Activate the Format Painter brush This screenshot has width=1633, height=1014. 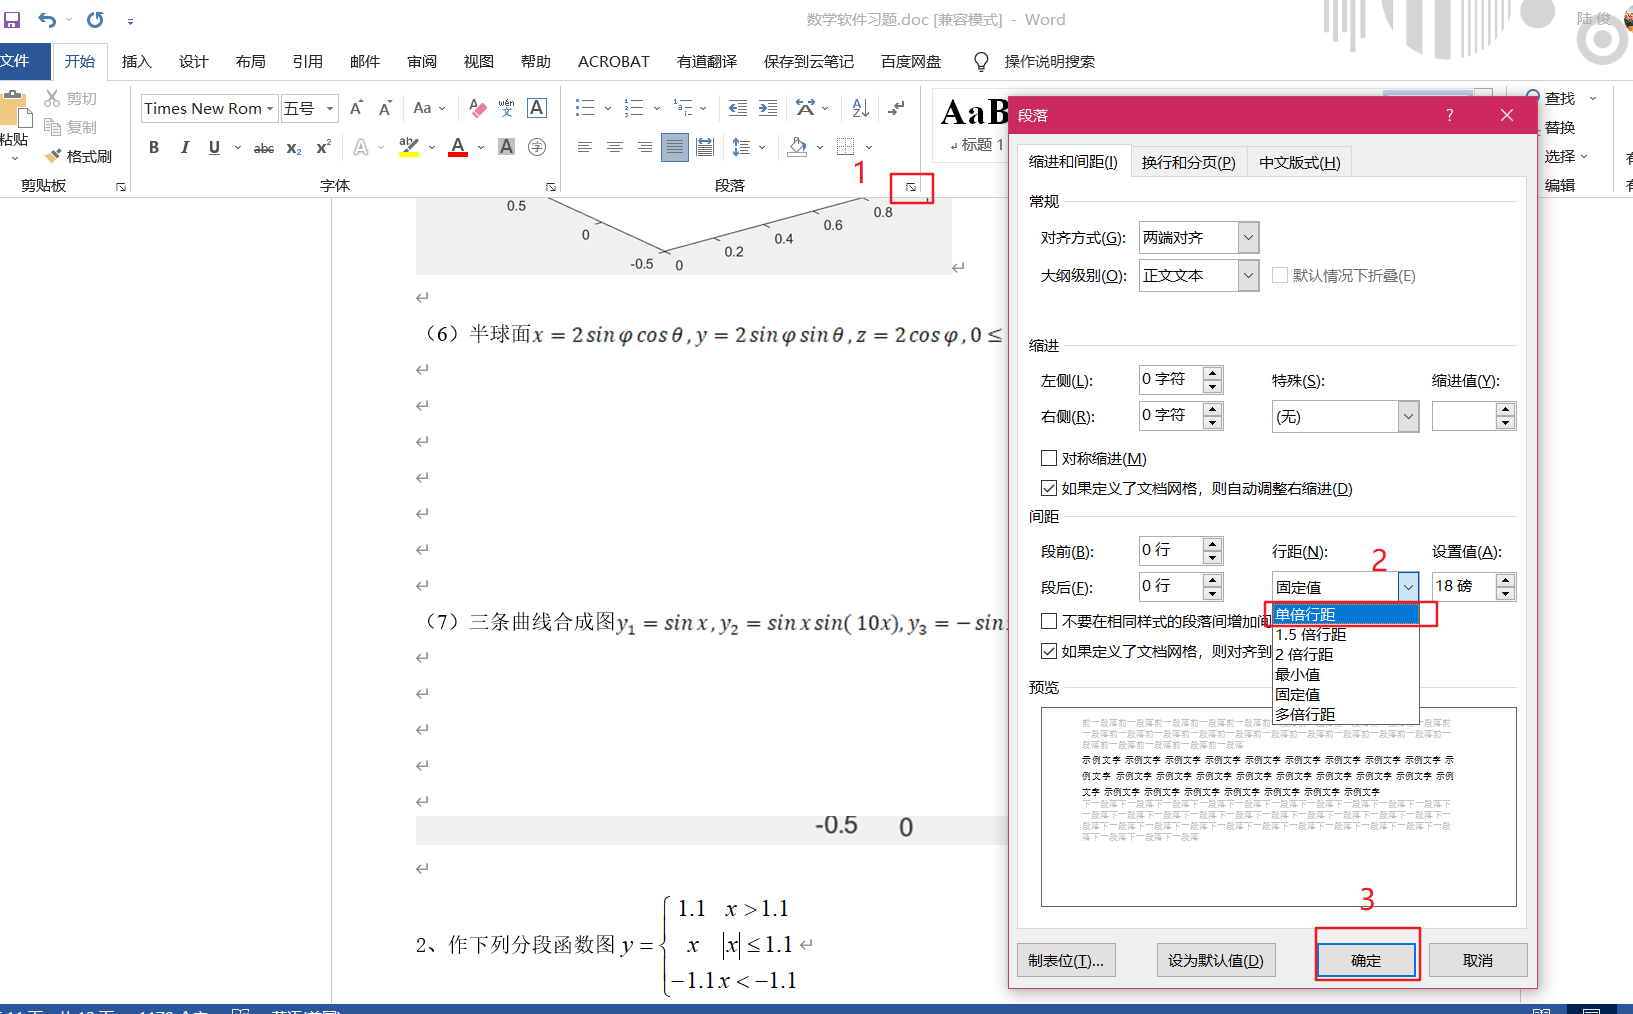coord(78,156)
